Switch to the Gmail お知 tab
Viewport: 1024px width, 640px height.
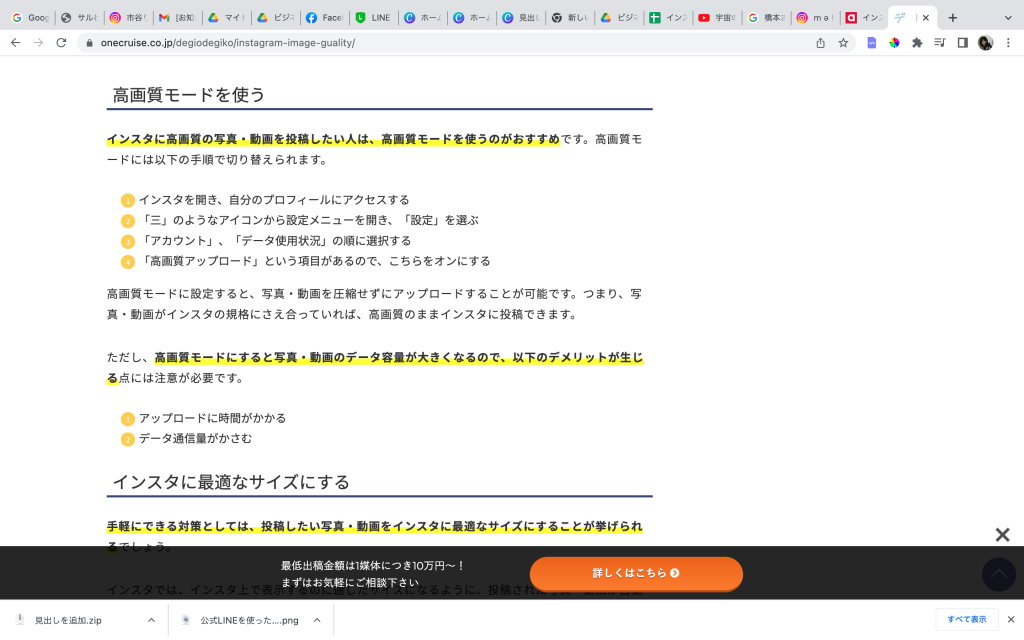click(x=177, y=18)
